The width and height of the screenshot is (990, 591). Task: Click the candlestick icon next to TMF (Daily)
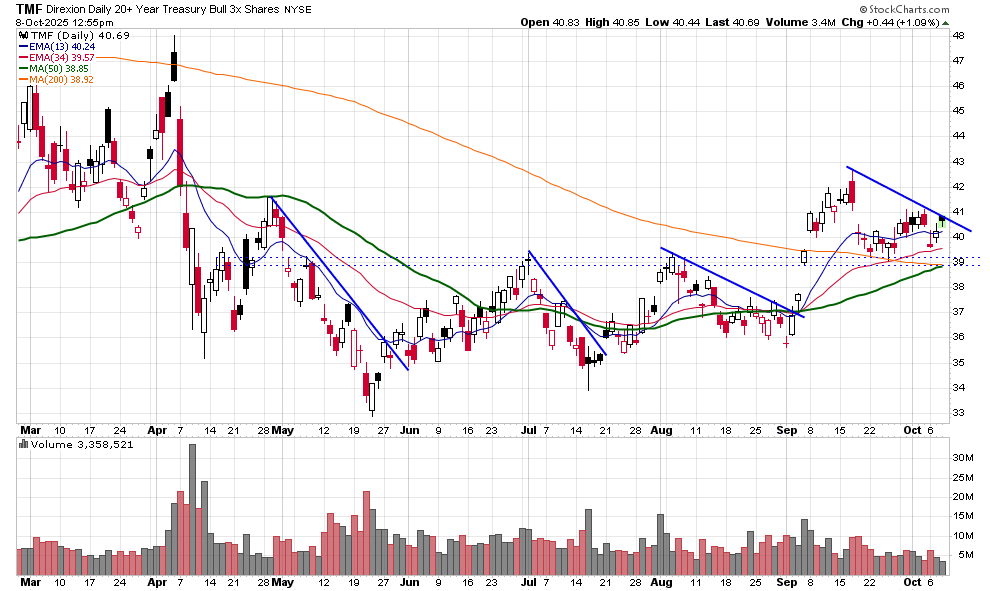click(x=25, y=34)
